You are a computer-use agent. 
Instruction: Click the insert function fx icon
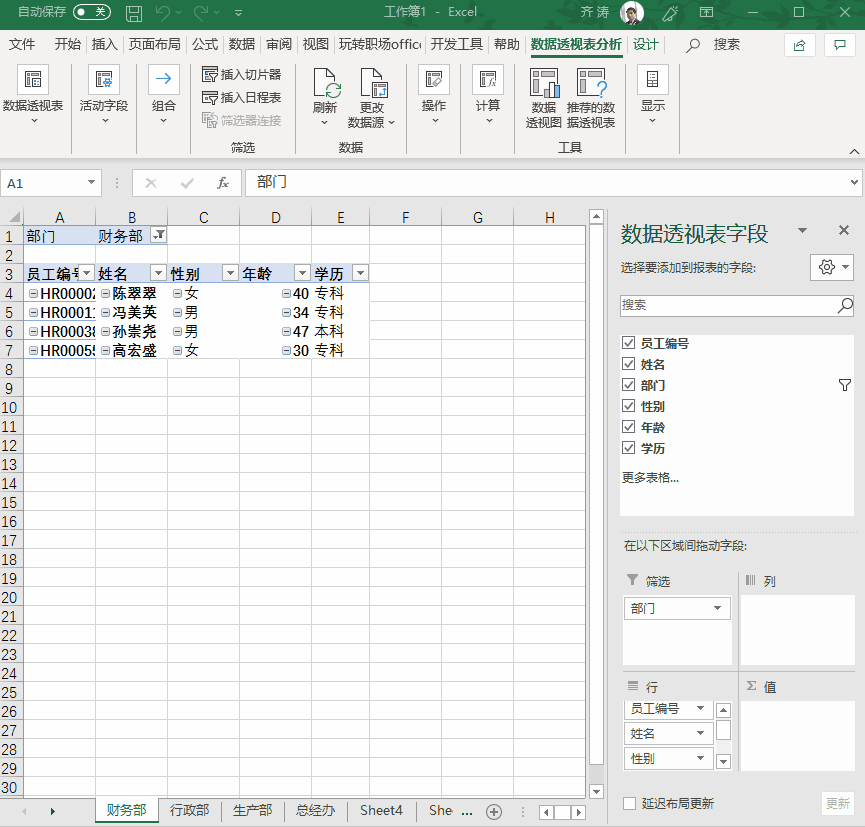223,183
